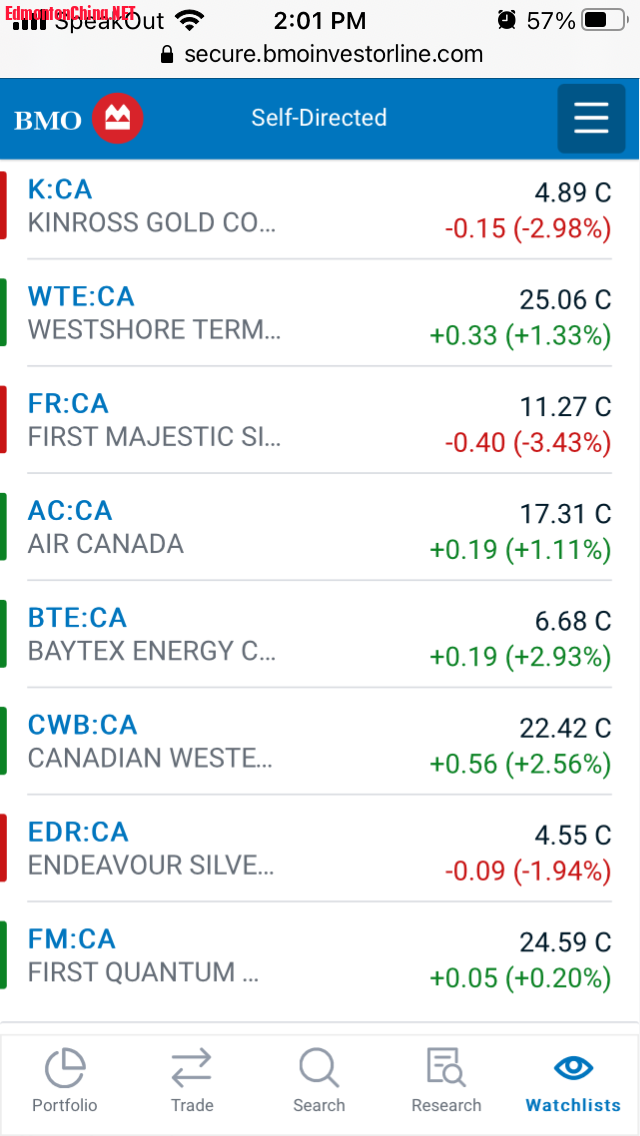Open the hamburger menu
The image size is (640, 1136).
click(x=591, y=119)
